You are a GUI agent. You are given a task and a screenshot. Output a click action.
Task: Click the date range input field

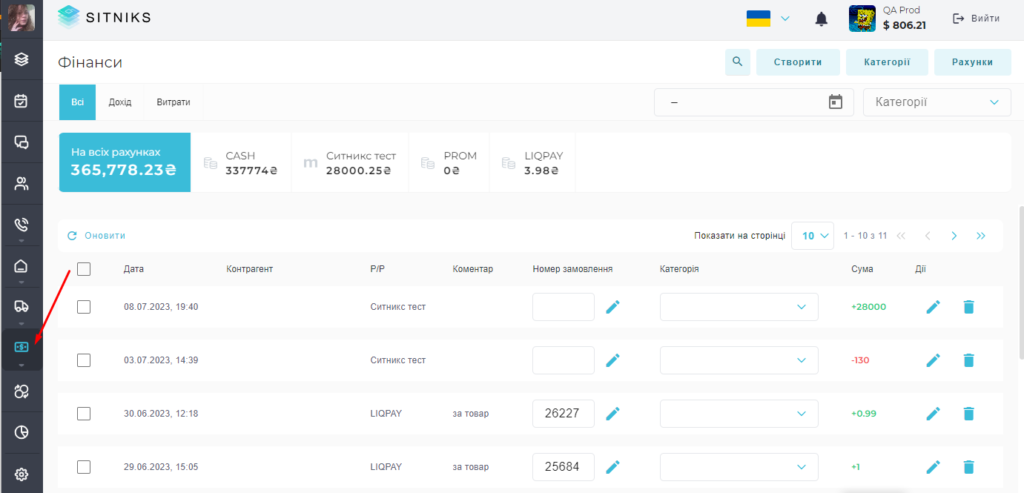(754, 103)
